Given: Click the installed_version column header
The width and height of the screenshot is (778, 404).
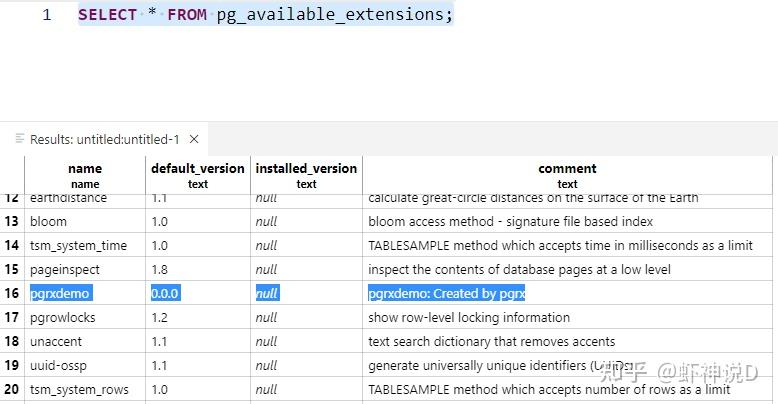Looking at the screenshot, I should 306,175.
